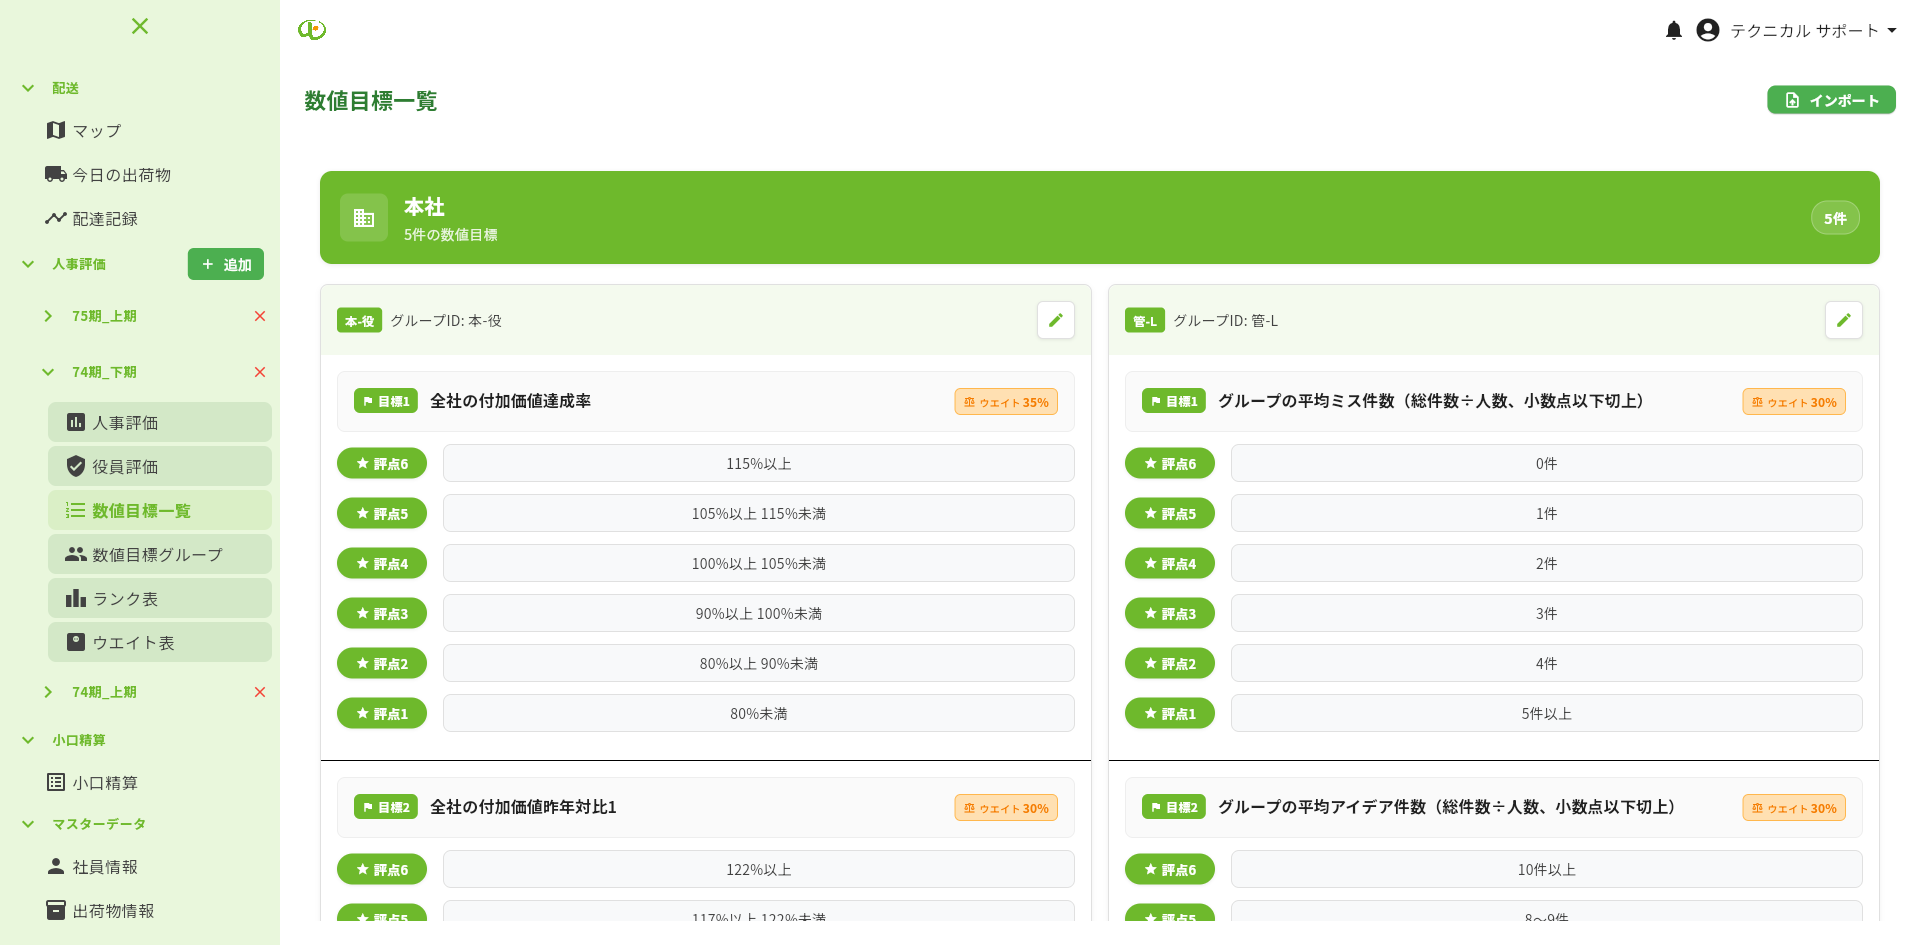Viewport: 1920px width, 945px height.
Task: Click the pencil edit icon for group 本-役
Action: [x=1056, y=320]
